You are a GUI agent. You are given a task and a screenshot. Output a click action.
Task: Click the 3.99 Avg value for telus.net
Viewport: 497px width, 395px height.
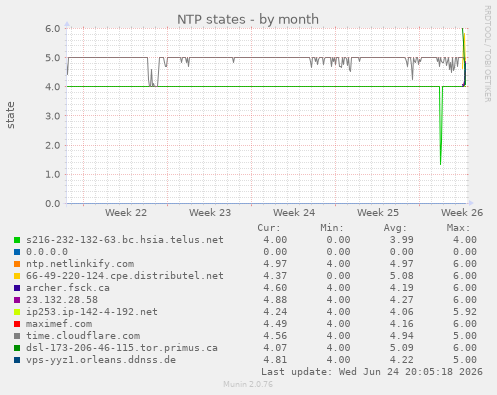click(x=402, y=240)
